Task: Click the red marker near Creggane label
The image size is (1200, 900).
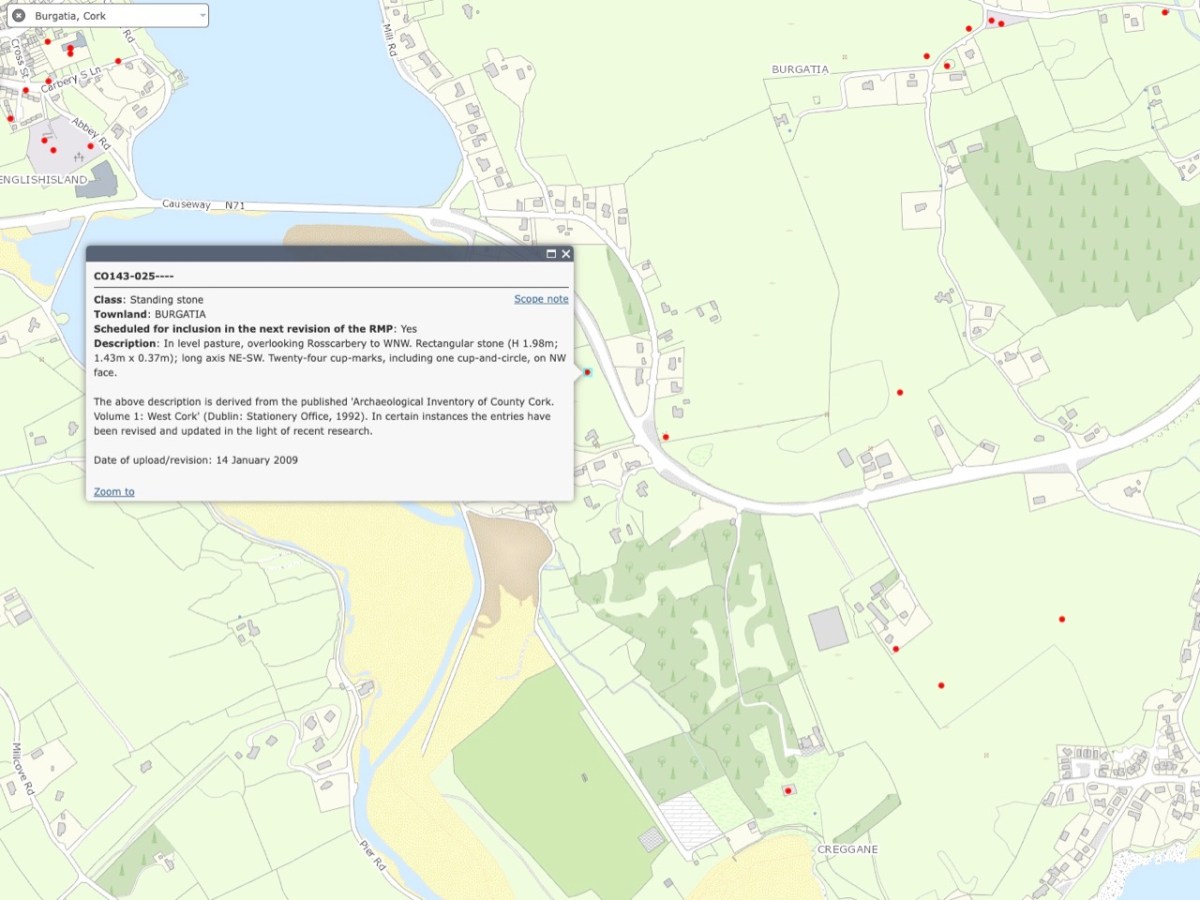Action: click(788, 791)
